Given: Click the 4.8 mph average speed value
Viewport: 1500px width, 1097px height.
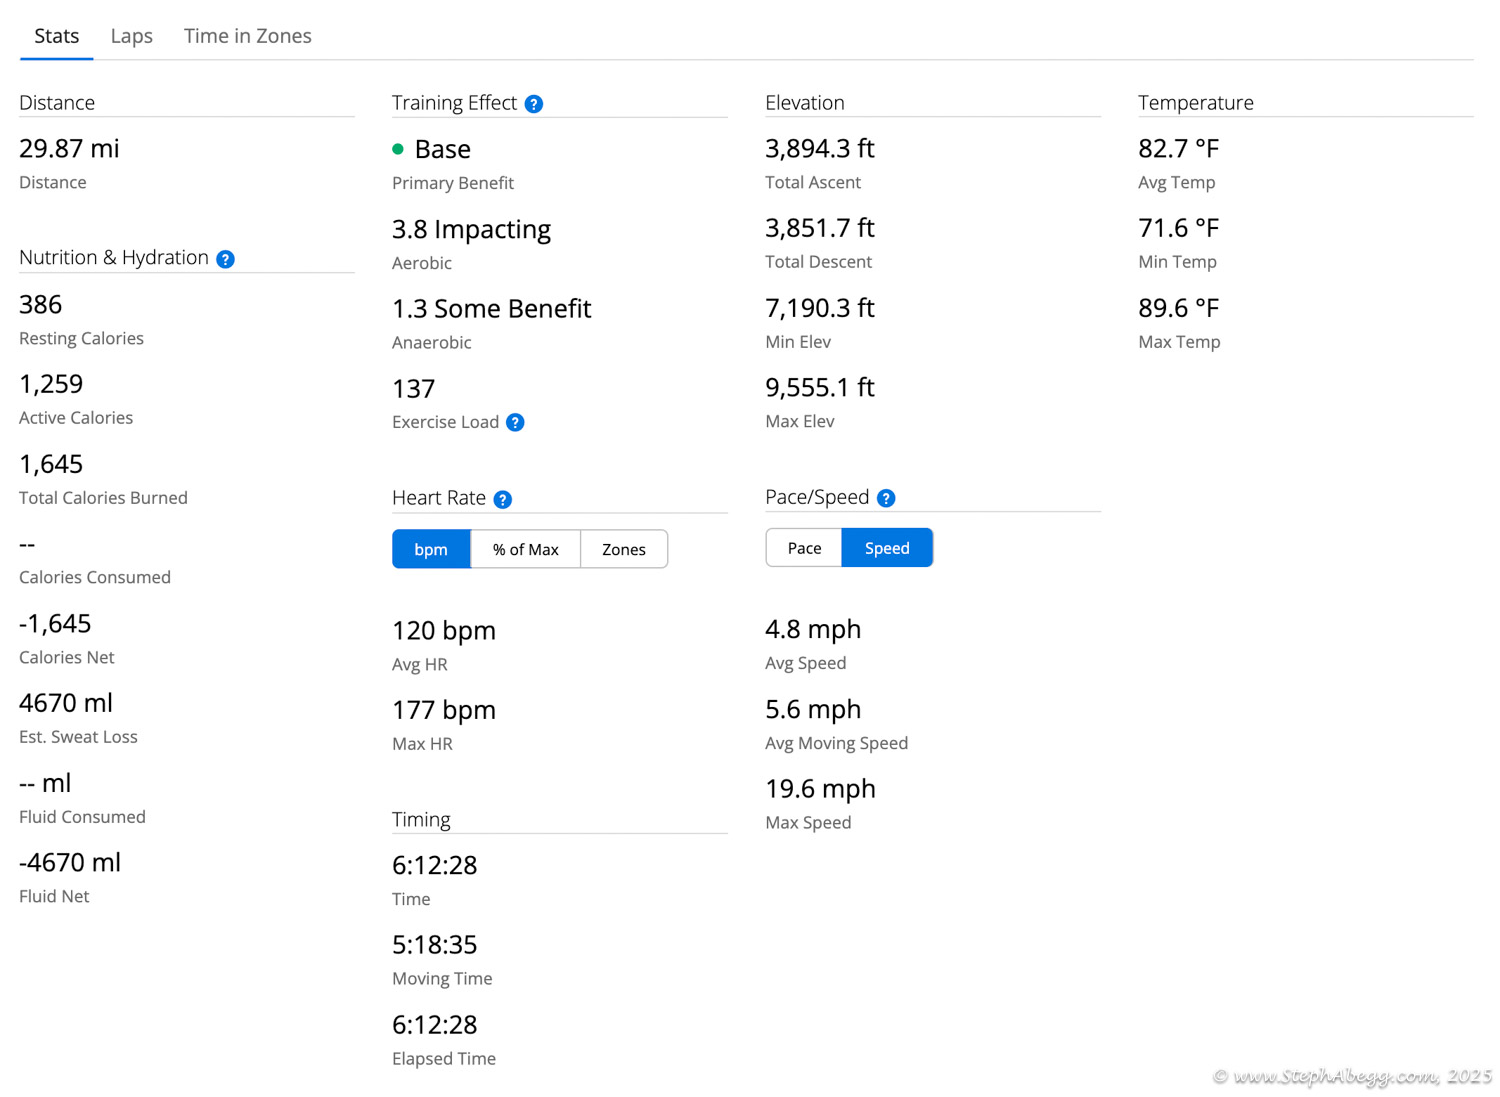Looking at the screenshot, I should tap(813, 630).
